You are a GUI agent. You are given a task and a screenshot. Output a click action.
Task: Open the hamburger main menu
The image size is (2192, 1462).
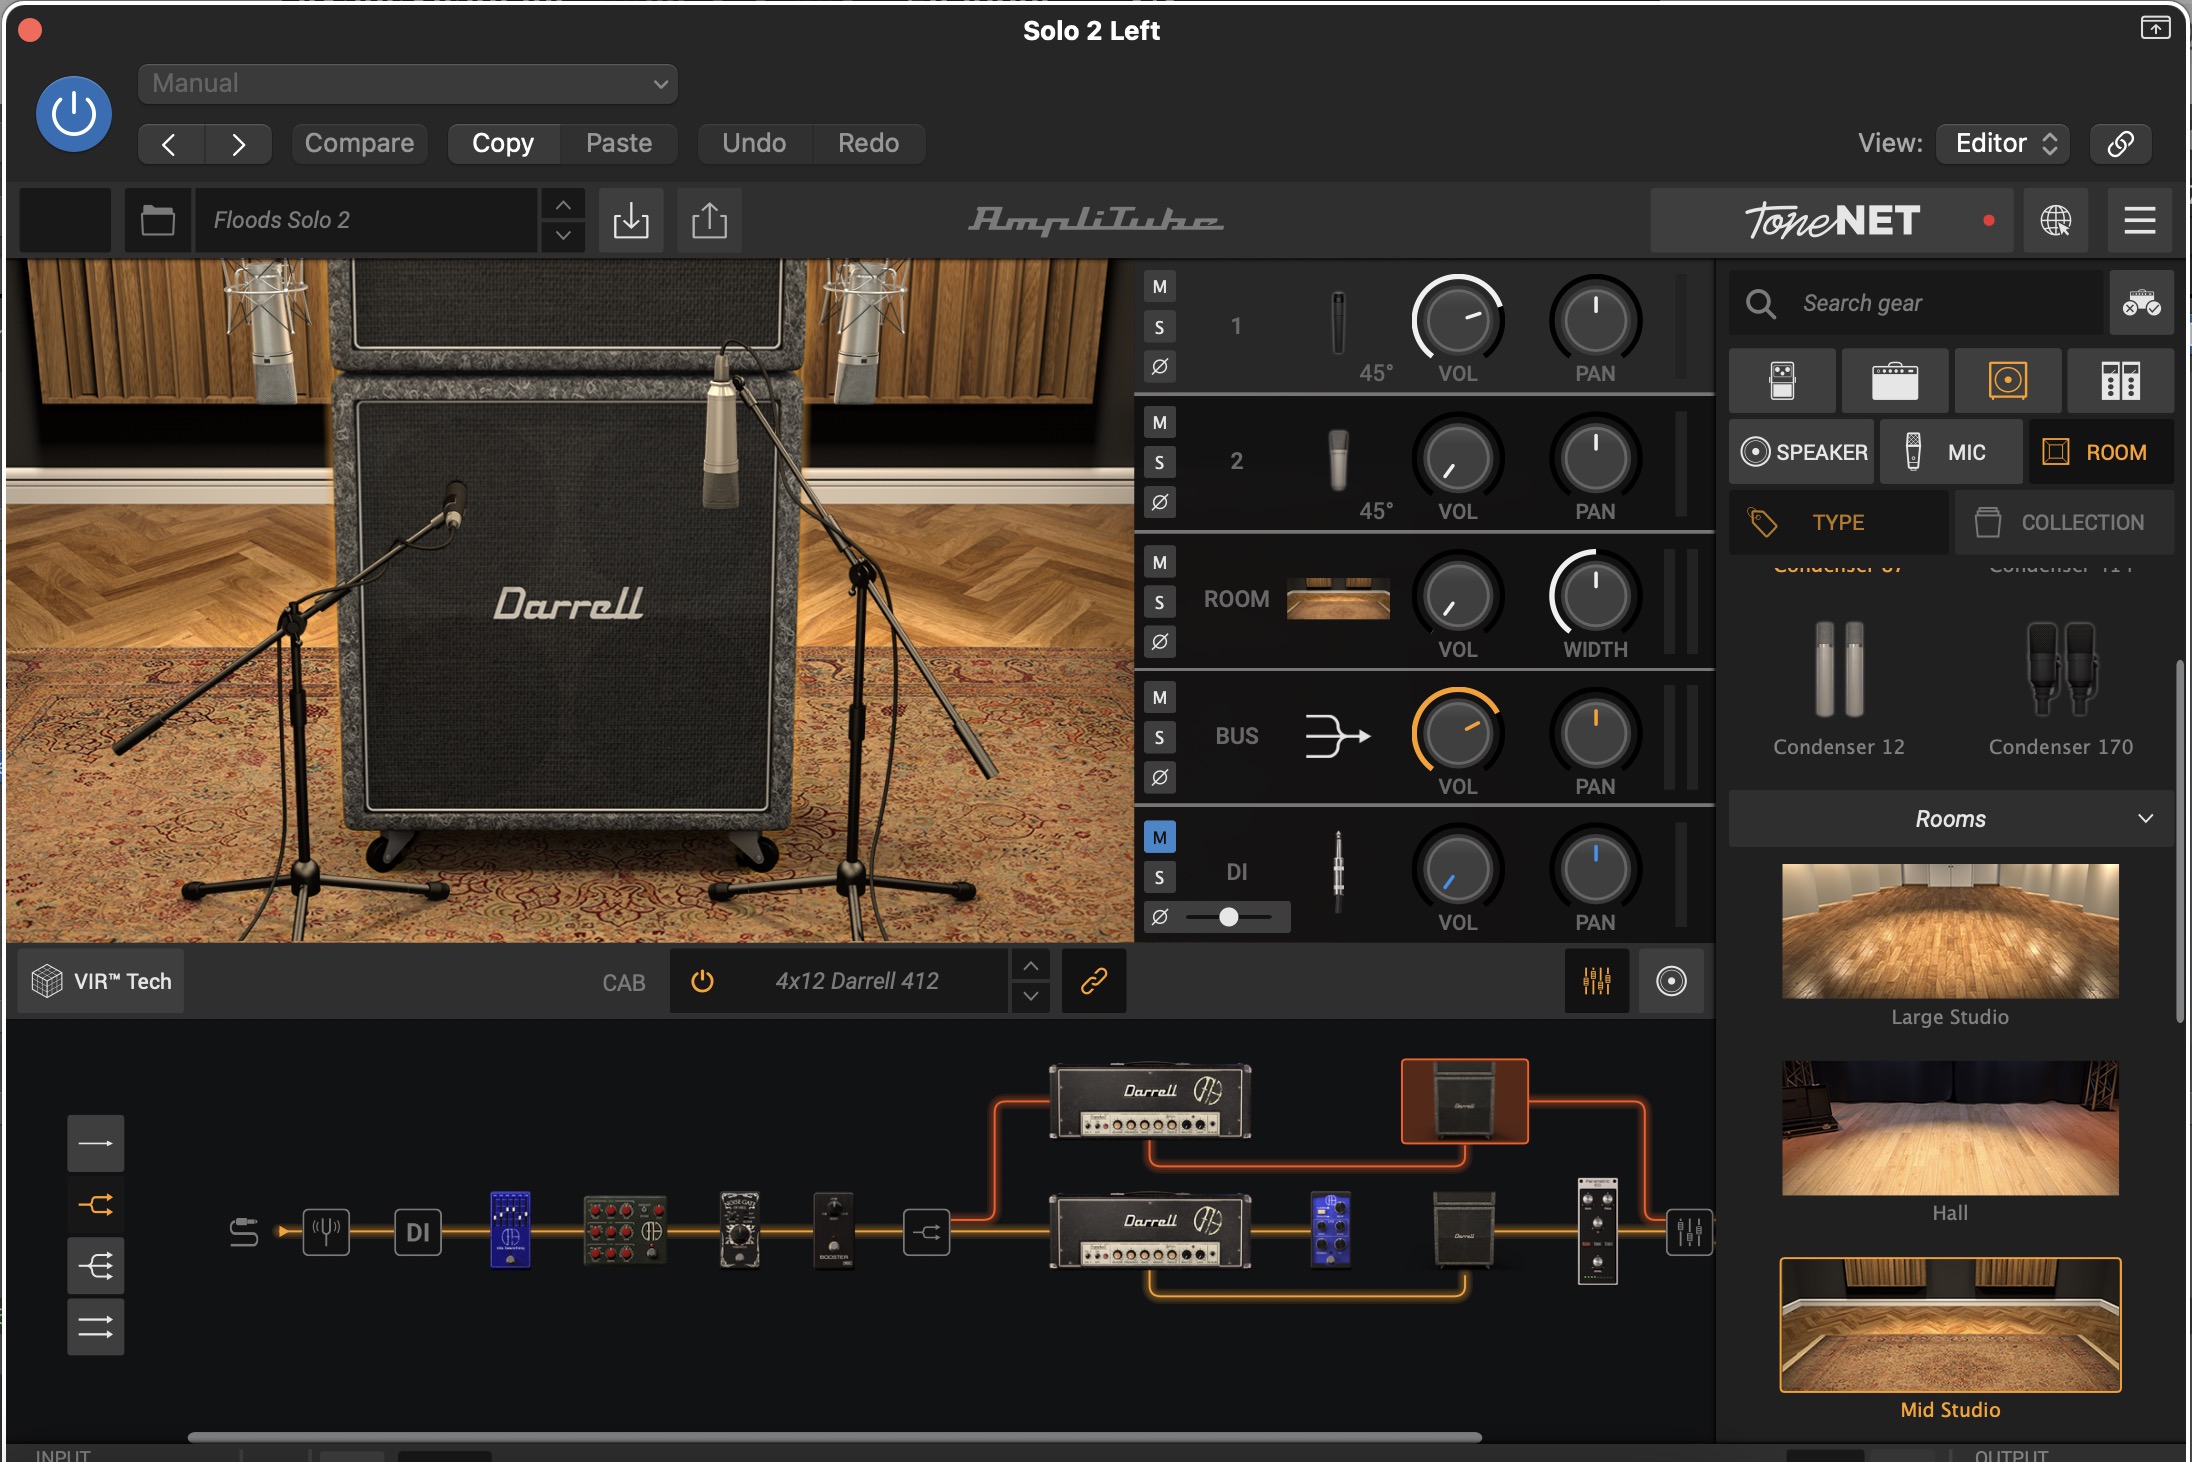pos(2140,220)
